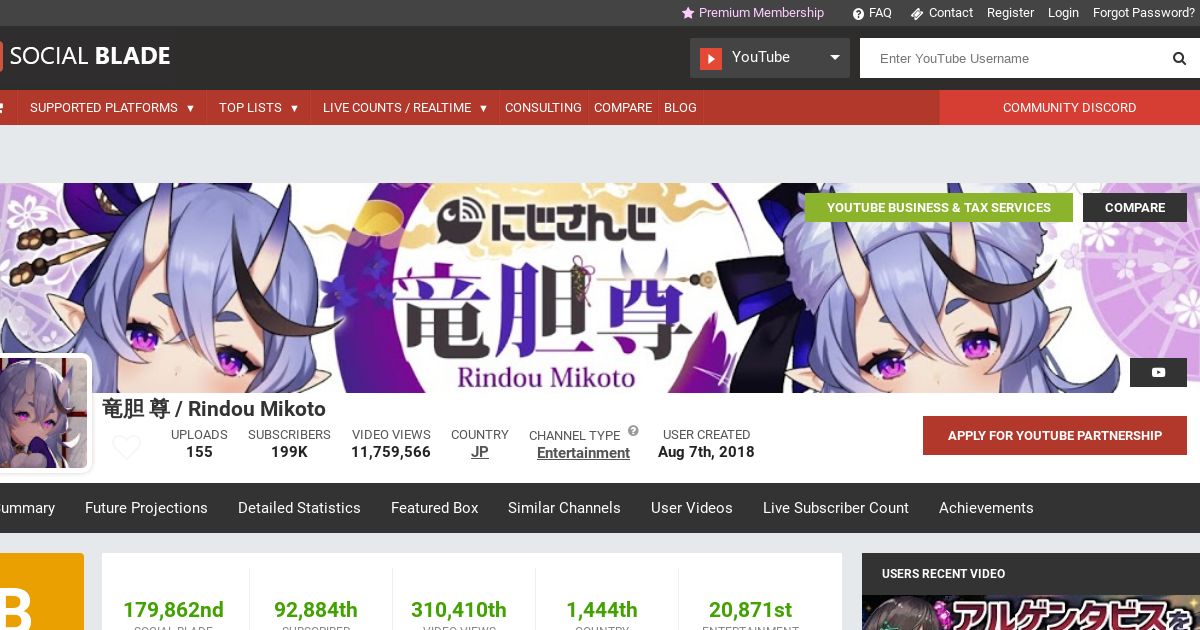Click the Channel Type help question icon

pos(633,432)
